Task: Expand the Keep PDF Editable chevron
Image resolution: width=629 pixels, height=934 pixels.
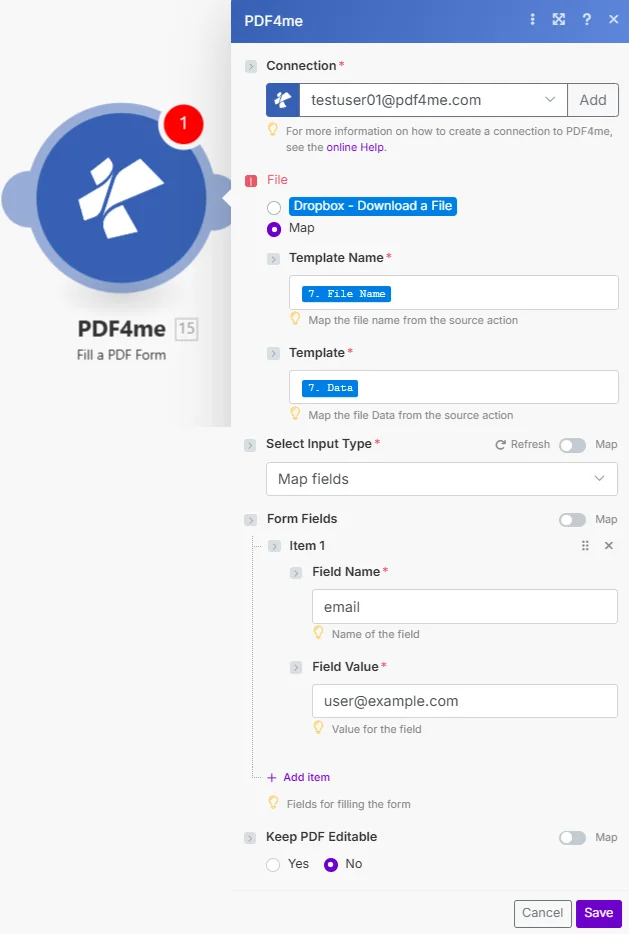Action: click(x=250, y=838)
